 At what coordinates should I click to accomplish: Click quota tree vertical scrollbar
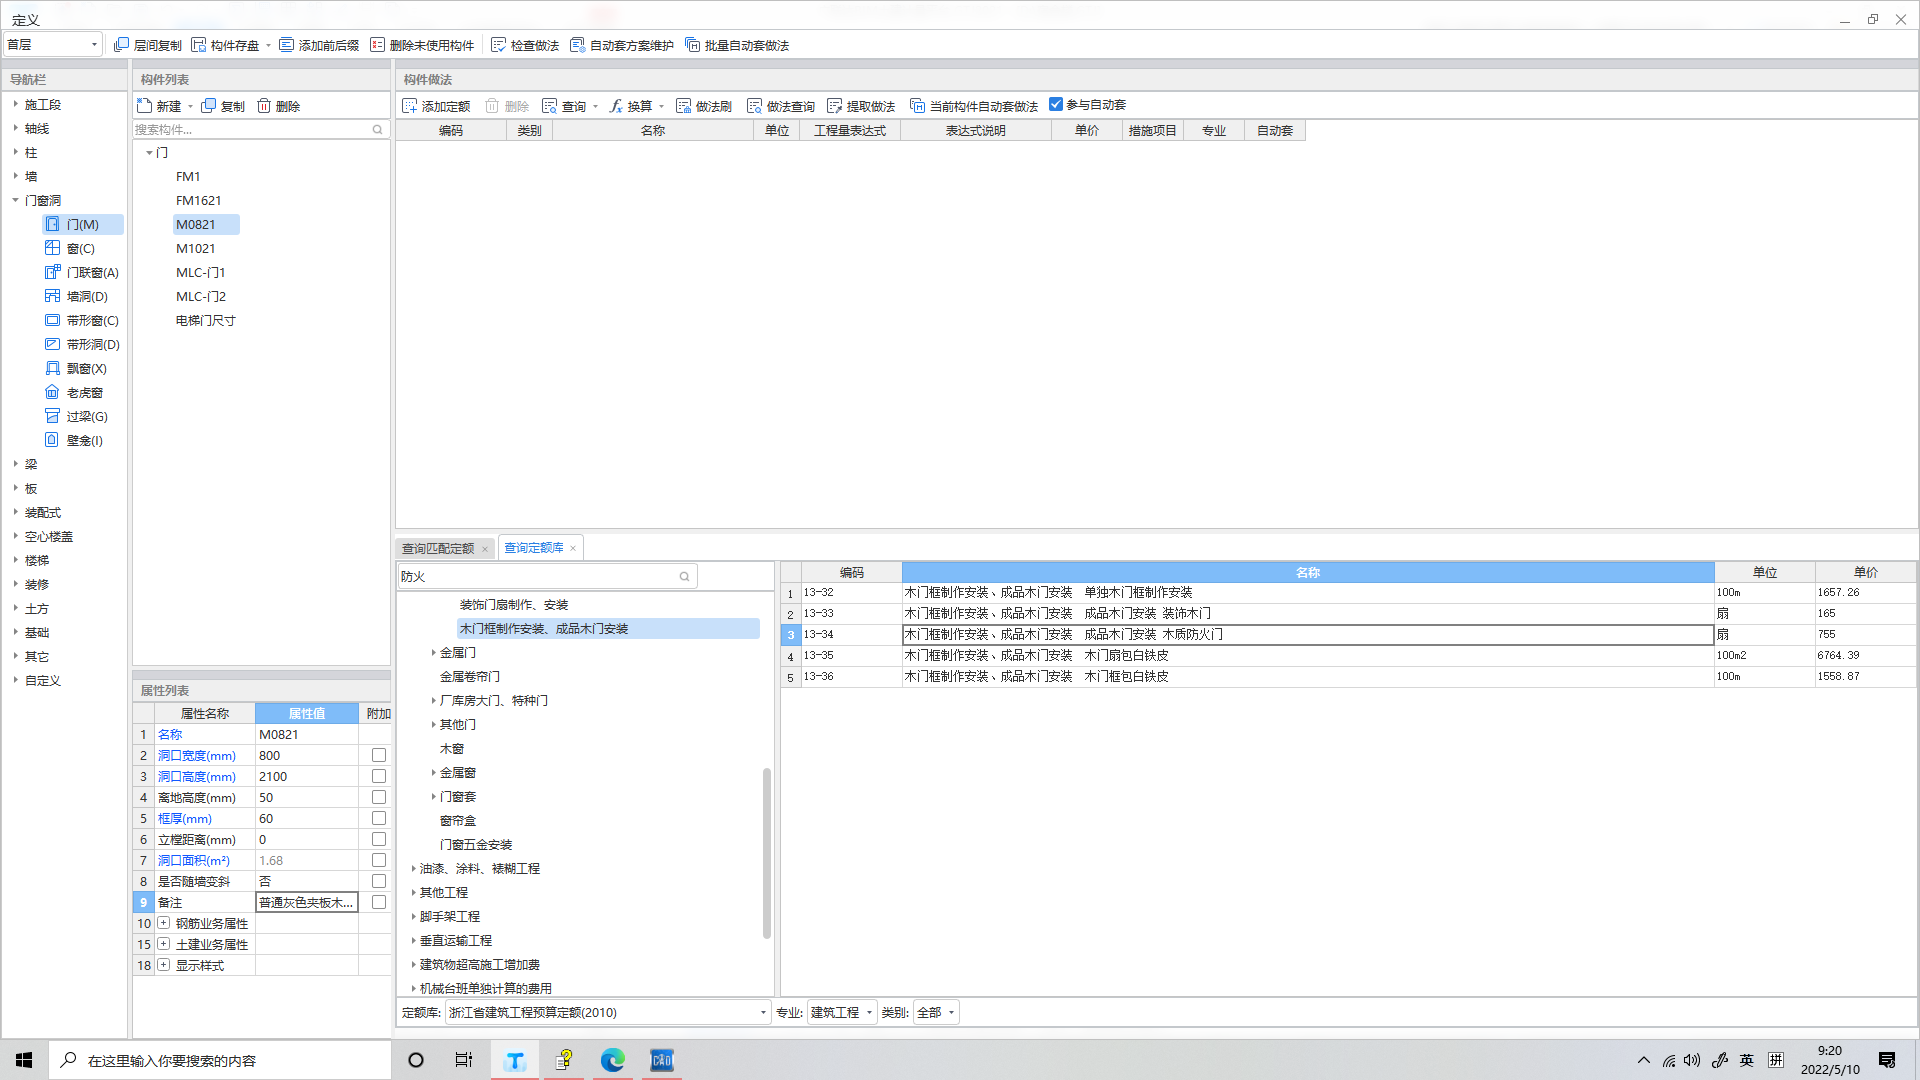pos(767,853)
